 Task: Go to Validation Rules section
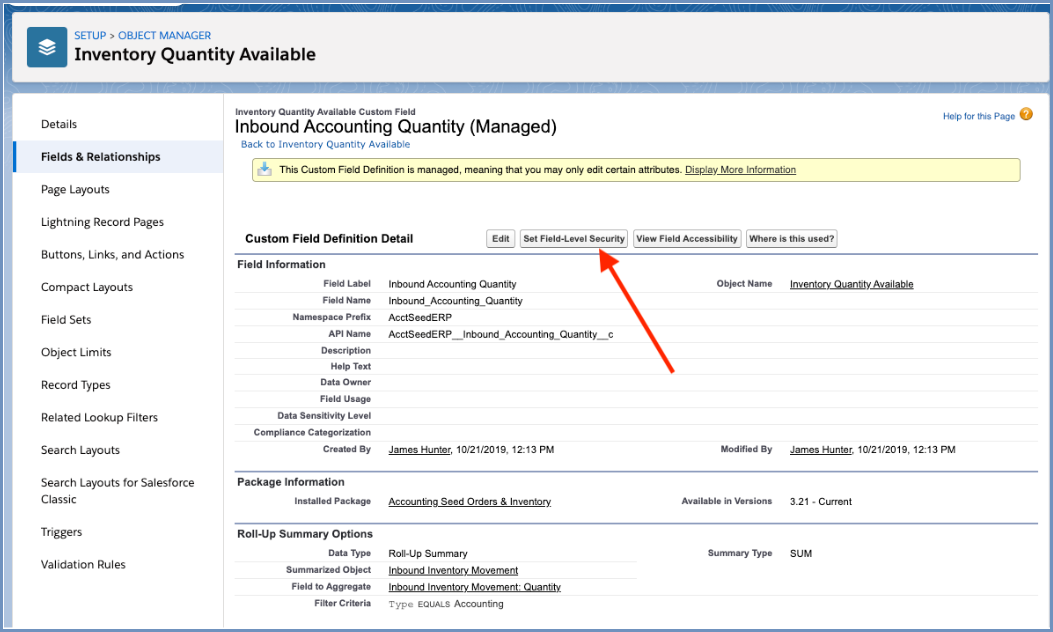coord(83,564)
